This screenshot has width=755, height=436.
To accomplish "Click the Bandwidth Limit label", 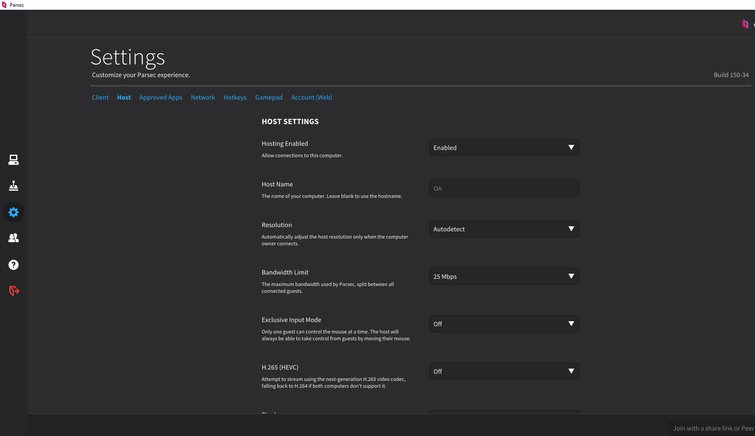I will pyautogui.click(x=285, y=272).
